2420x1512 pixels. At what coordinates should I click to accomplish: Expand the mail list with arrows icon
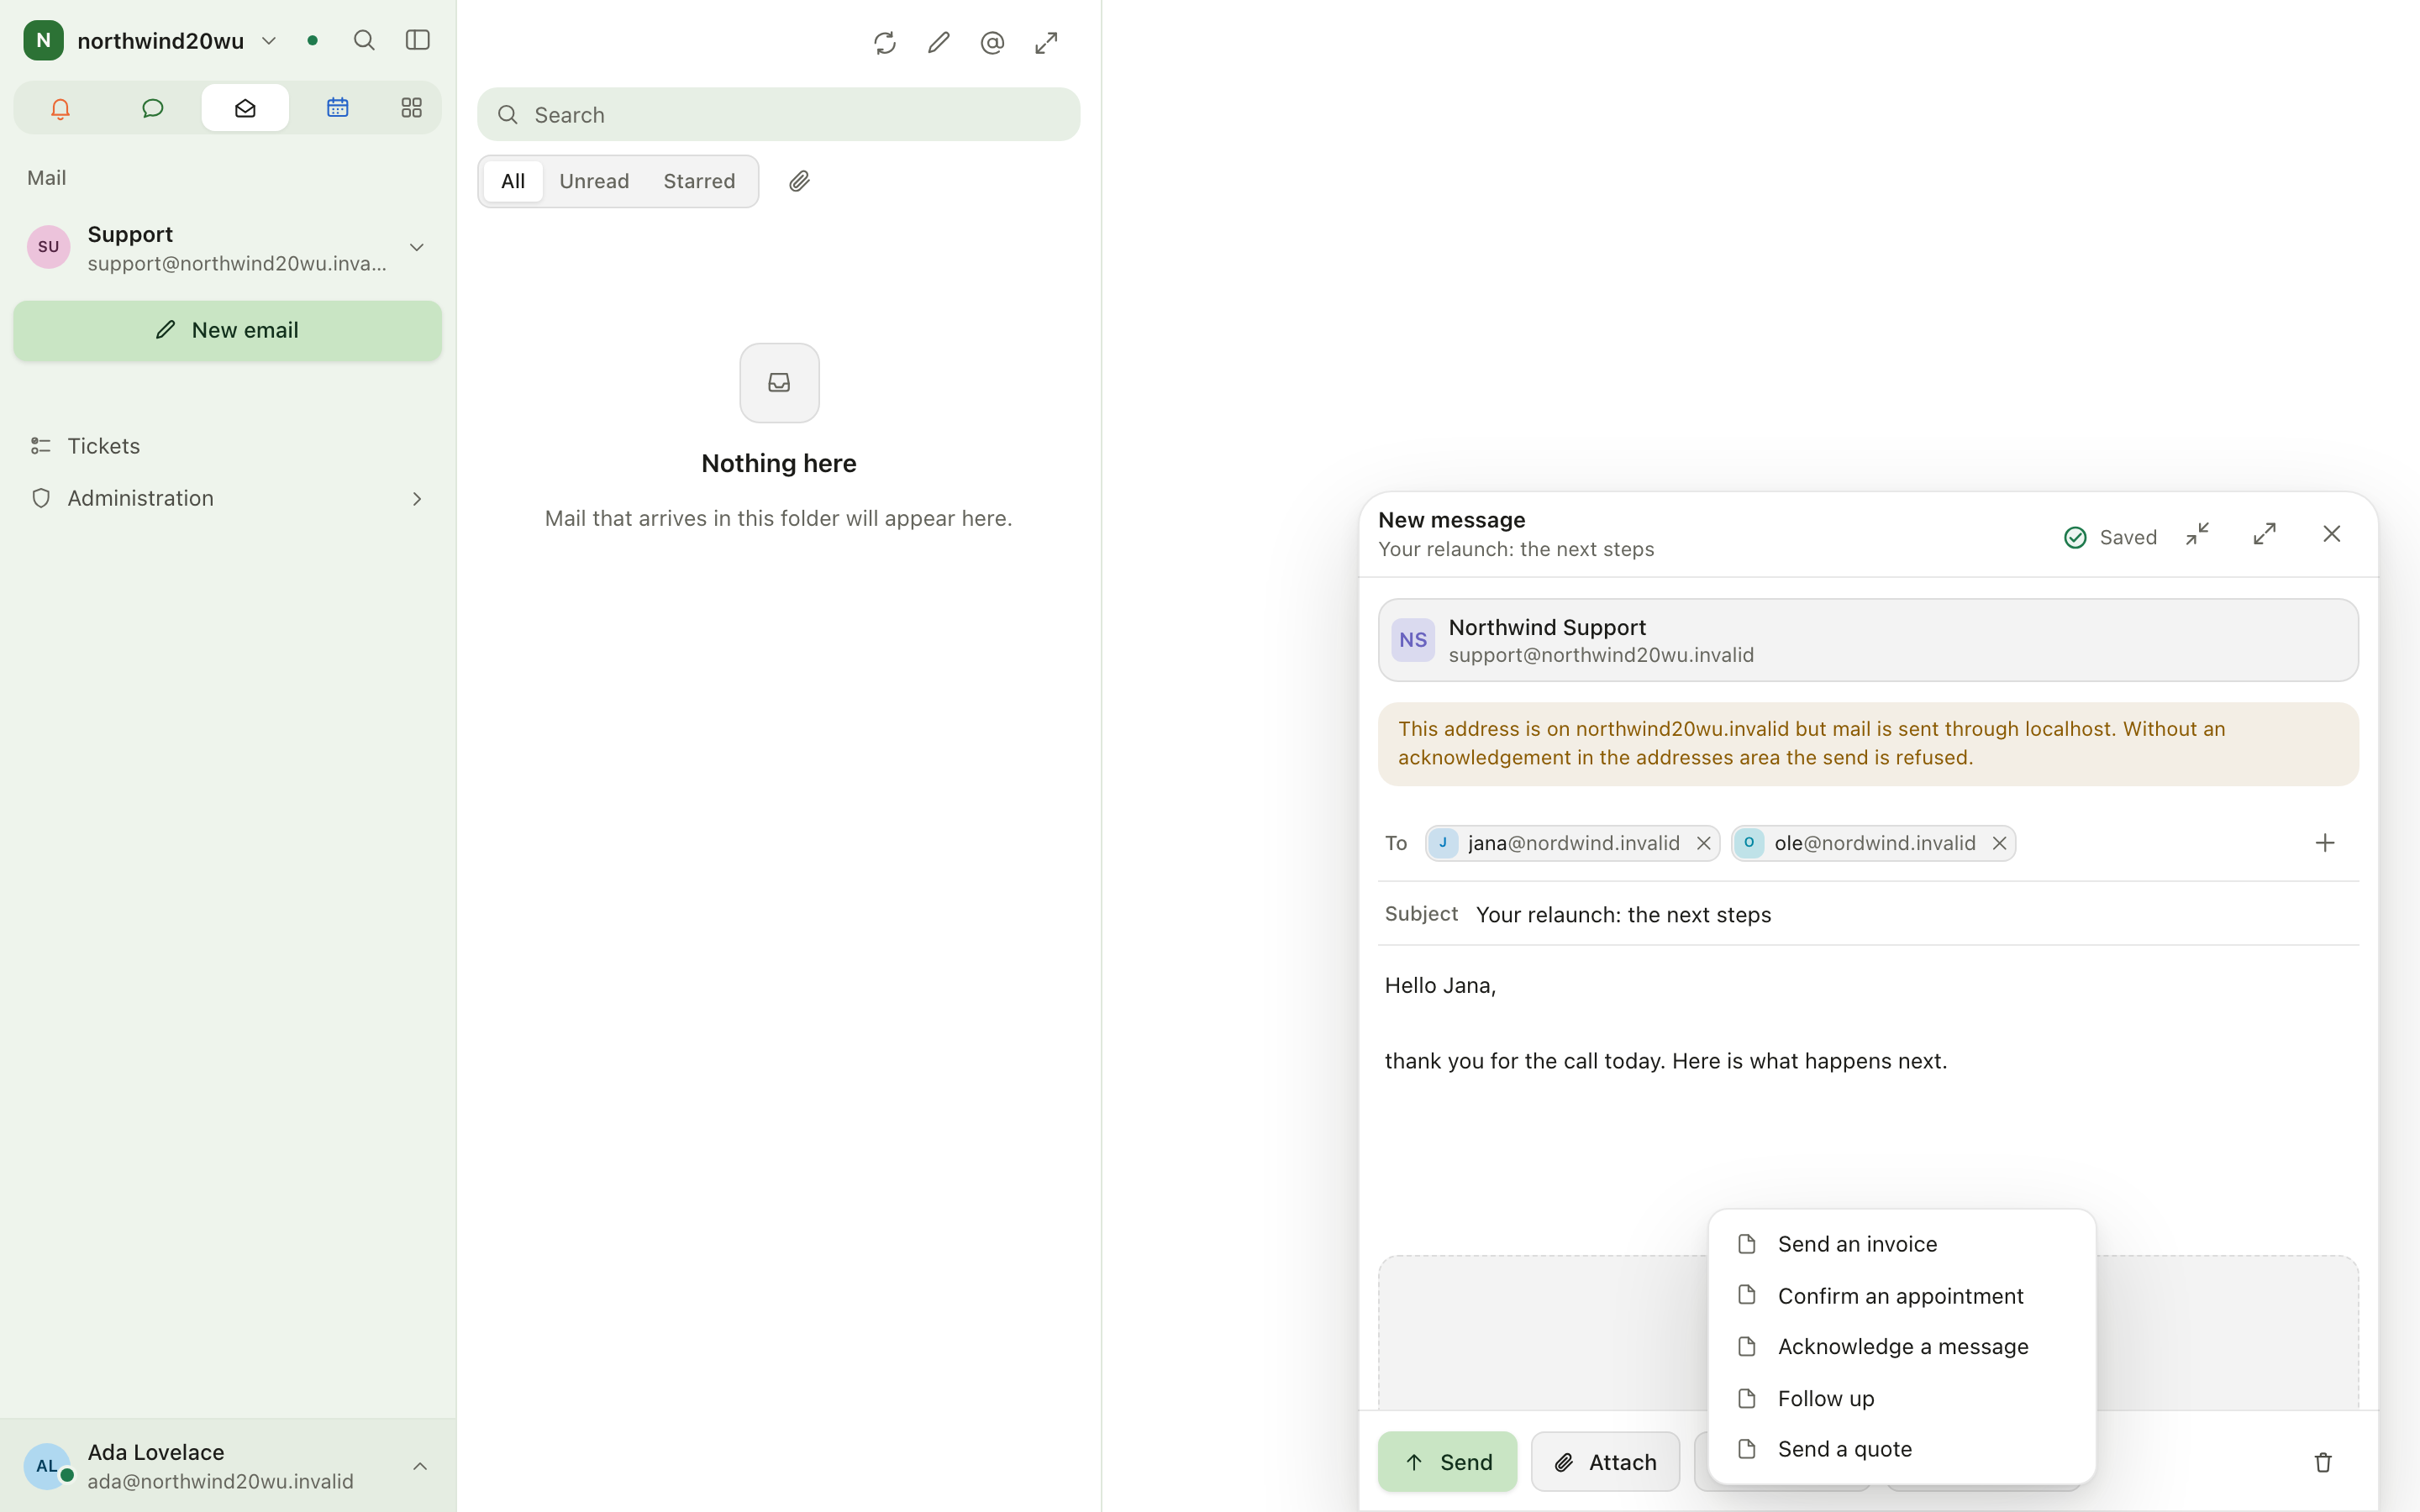[x=1046, y=43]
